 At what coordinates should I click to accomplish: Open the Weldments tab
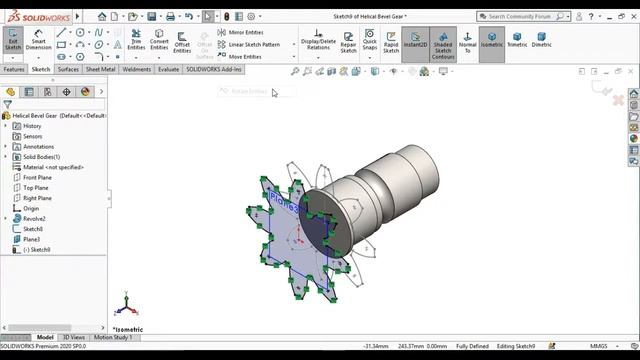pos(137,69)
